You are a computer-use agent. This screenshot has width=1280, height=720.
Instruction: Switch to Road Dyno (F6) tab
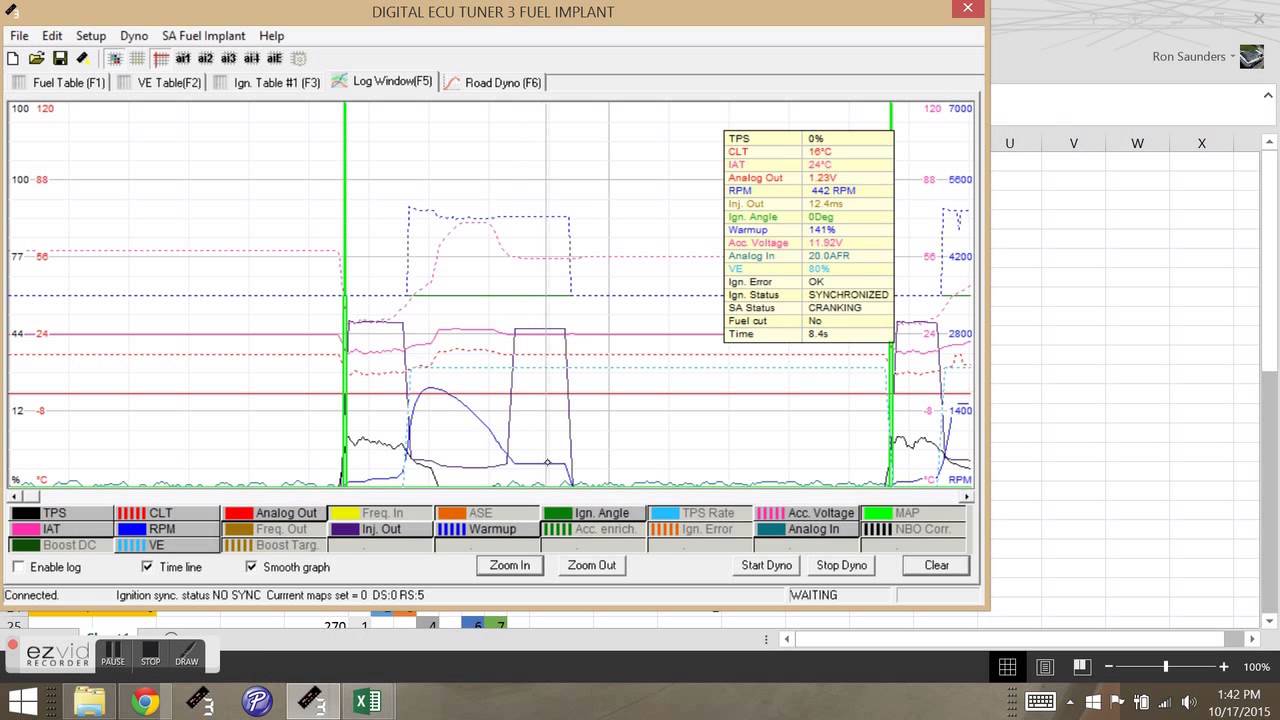point(493,83)
